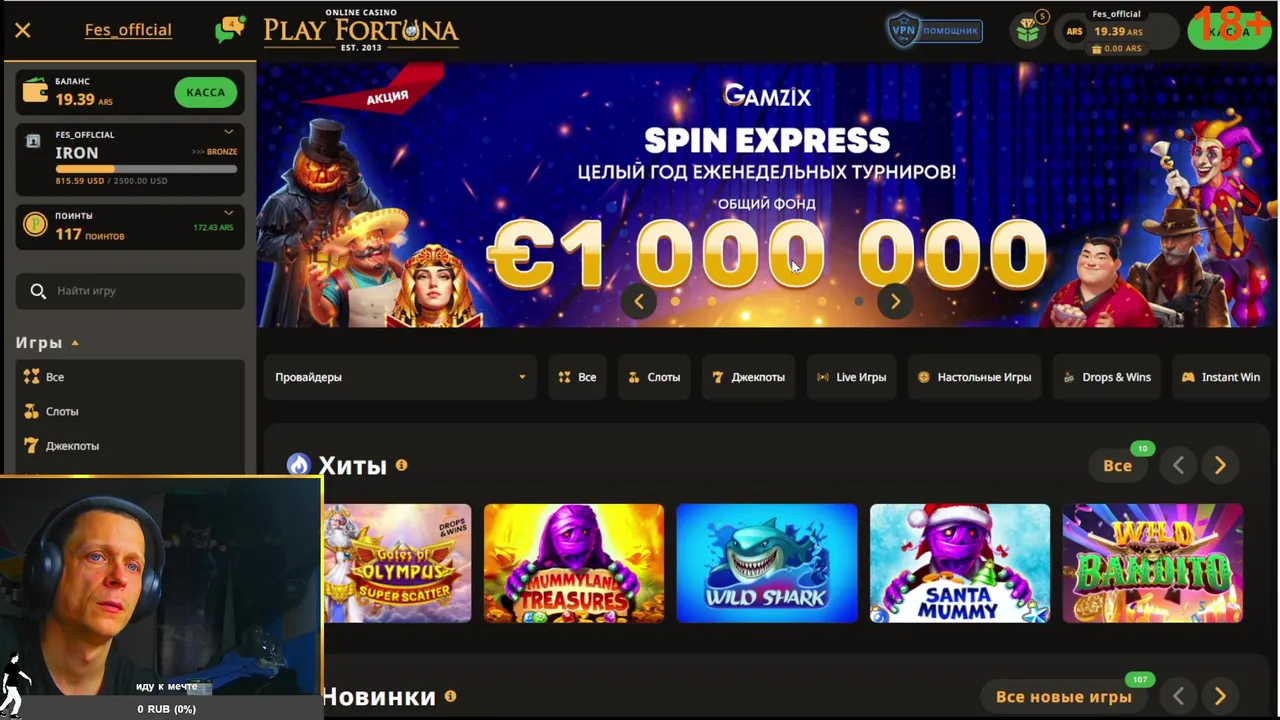Open the Все новые игры link
1280x720 pixels.
[x=1064, y=696]
